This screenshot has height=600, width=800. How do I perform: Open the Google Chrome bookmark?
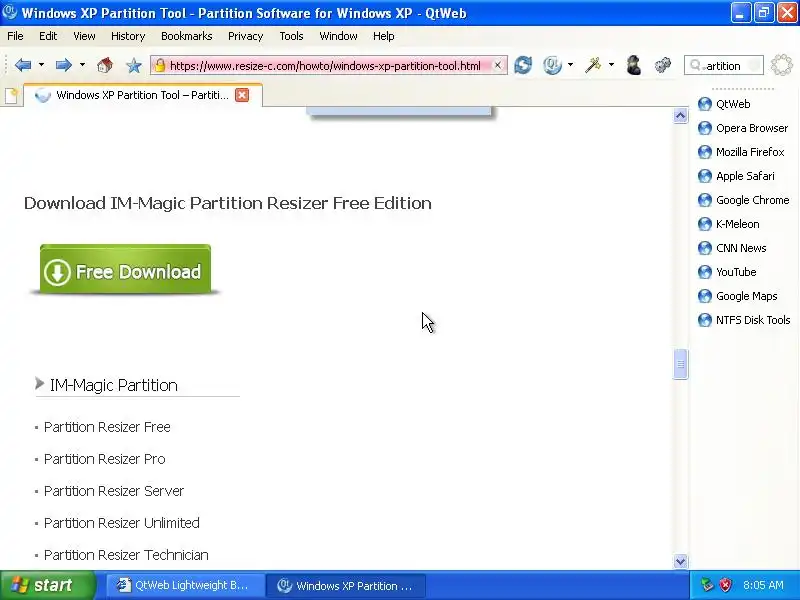pyautogui.click(x=743, y=200)
